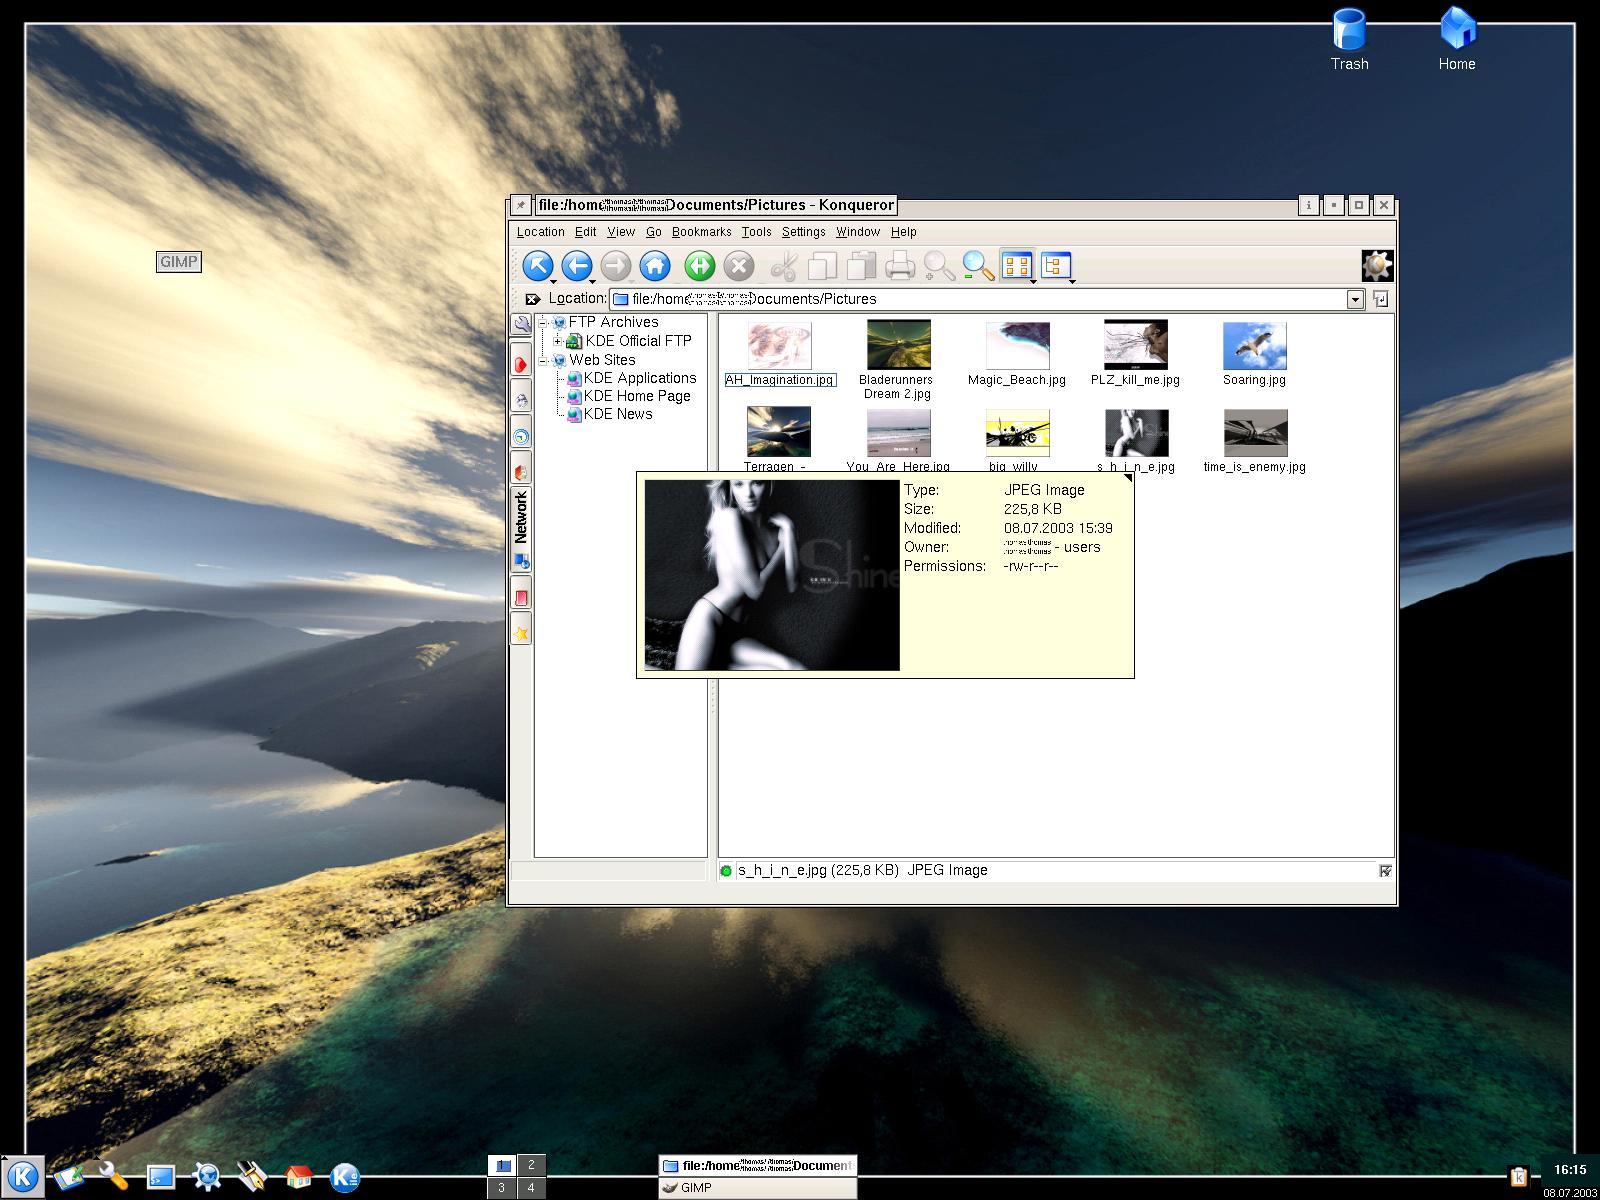Print using the printer icon
Screen dimensions: 1600x1200
pos(900,266)
